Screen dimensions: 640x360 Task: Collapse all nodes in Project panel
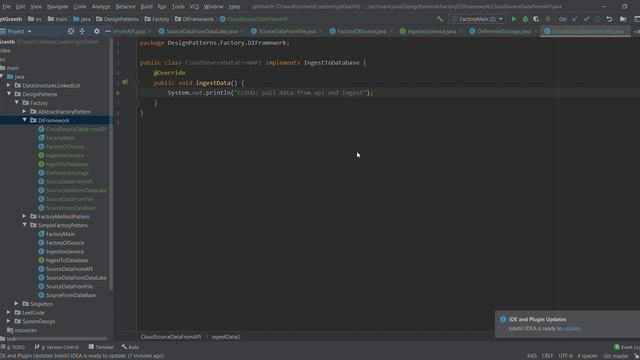(82, 31)
